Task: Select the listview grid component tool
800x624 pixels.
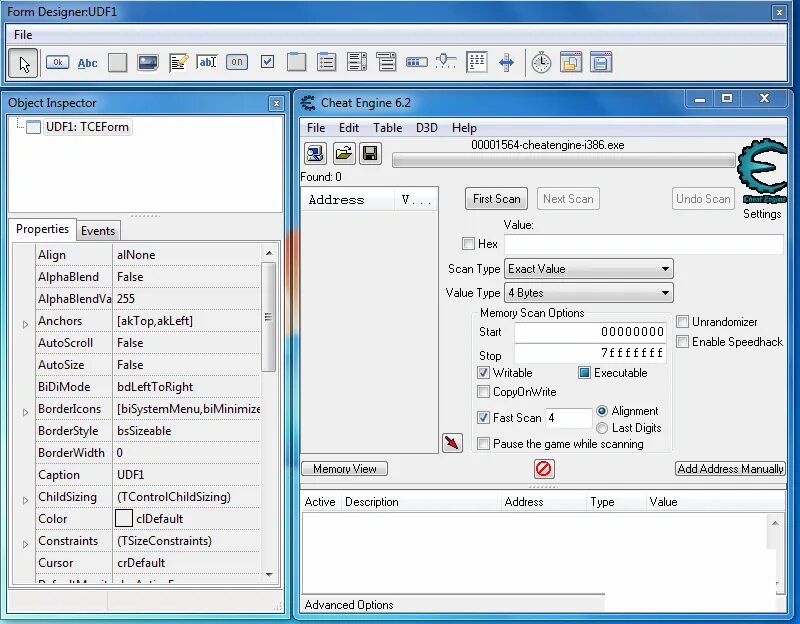Action: [477, 62]
